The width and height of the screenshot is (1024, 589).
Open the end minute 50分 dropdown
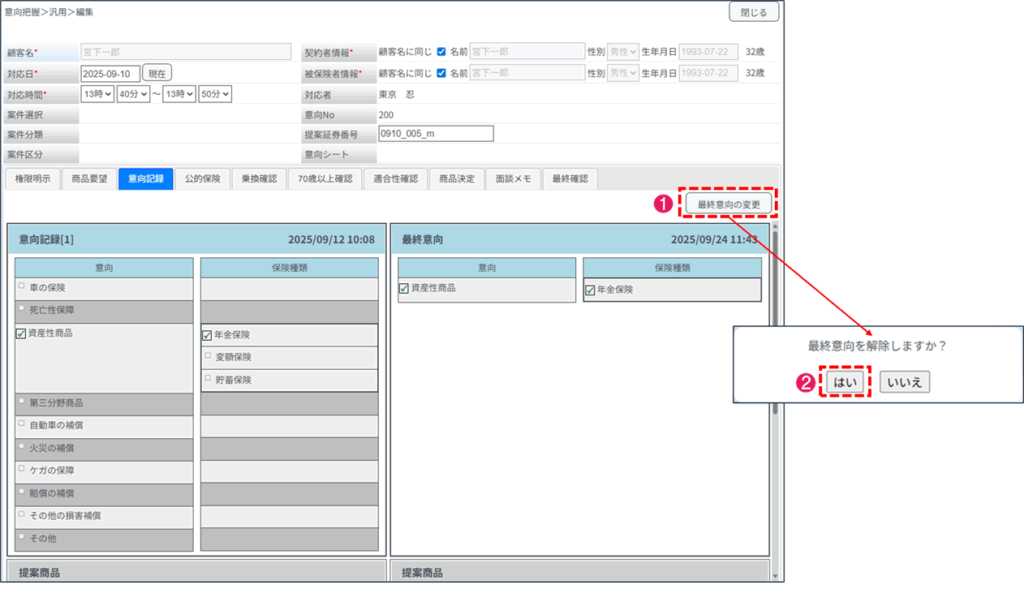[215, 94]
